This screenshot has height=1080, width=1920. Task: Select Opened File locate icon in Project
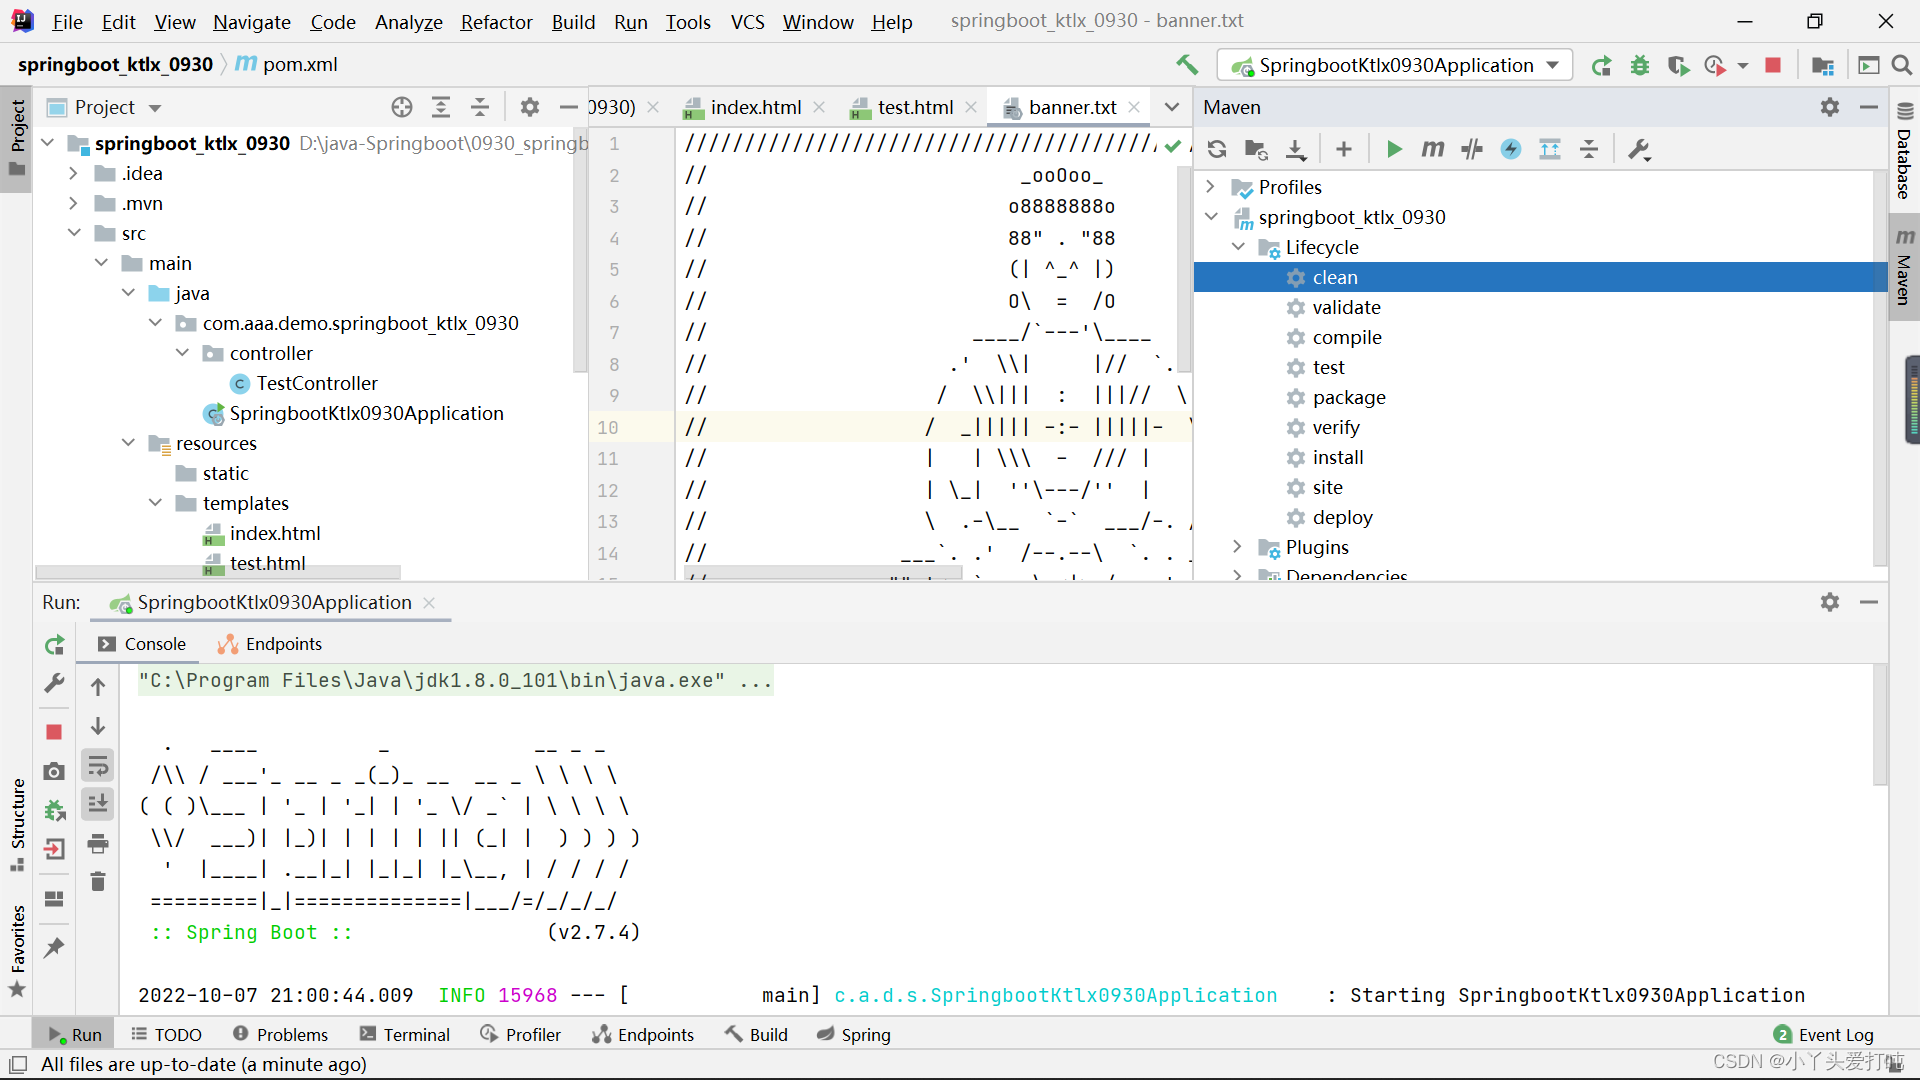click(x=402, y=107)
